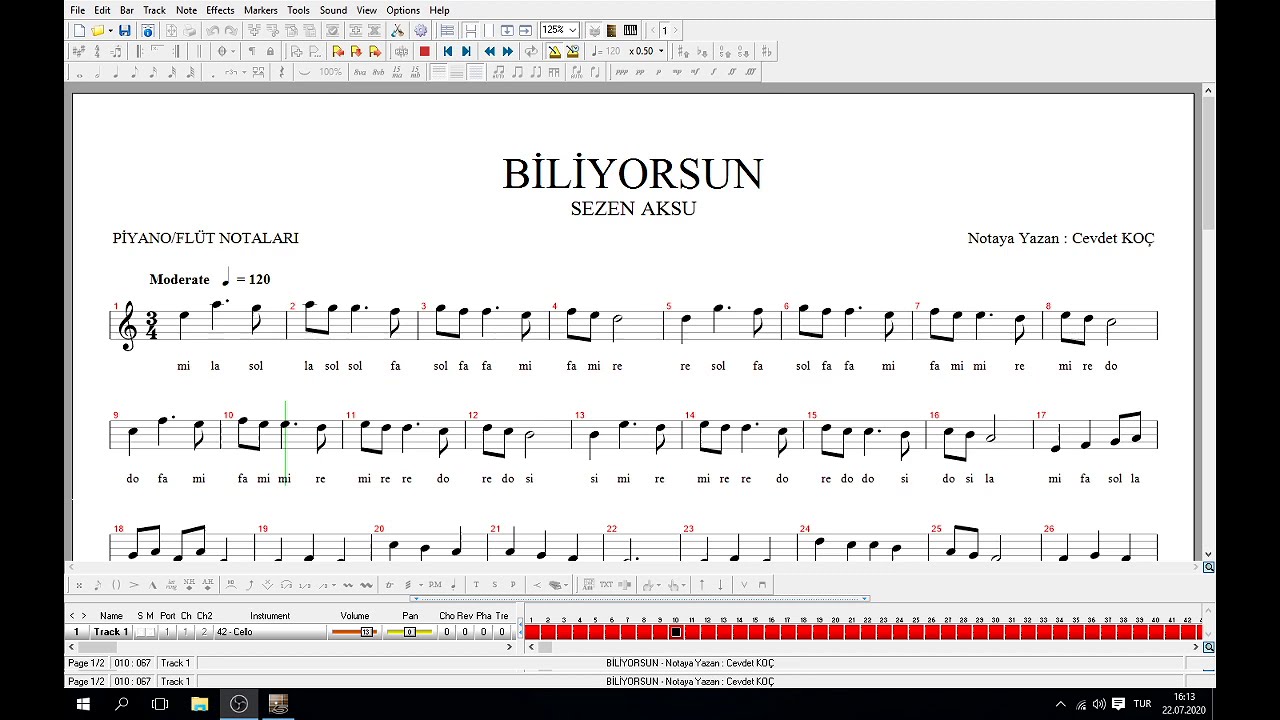Apply dotted note duration
Viewport: 1280px width, 720px height.
coord(213,74)
